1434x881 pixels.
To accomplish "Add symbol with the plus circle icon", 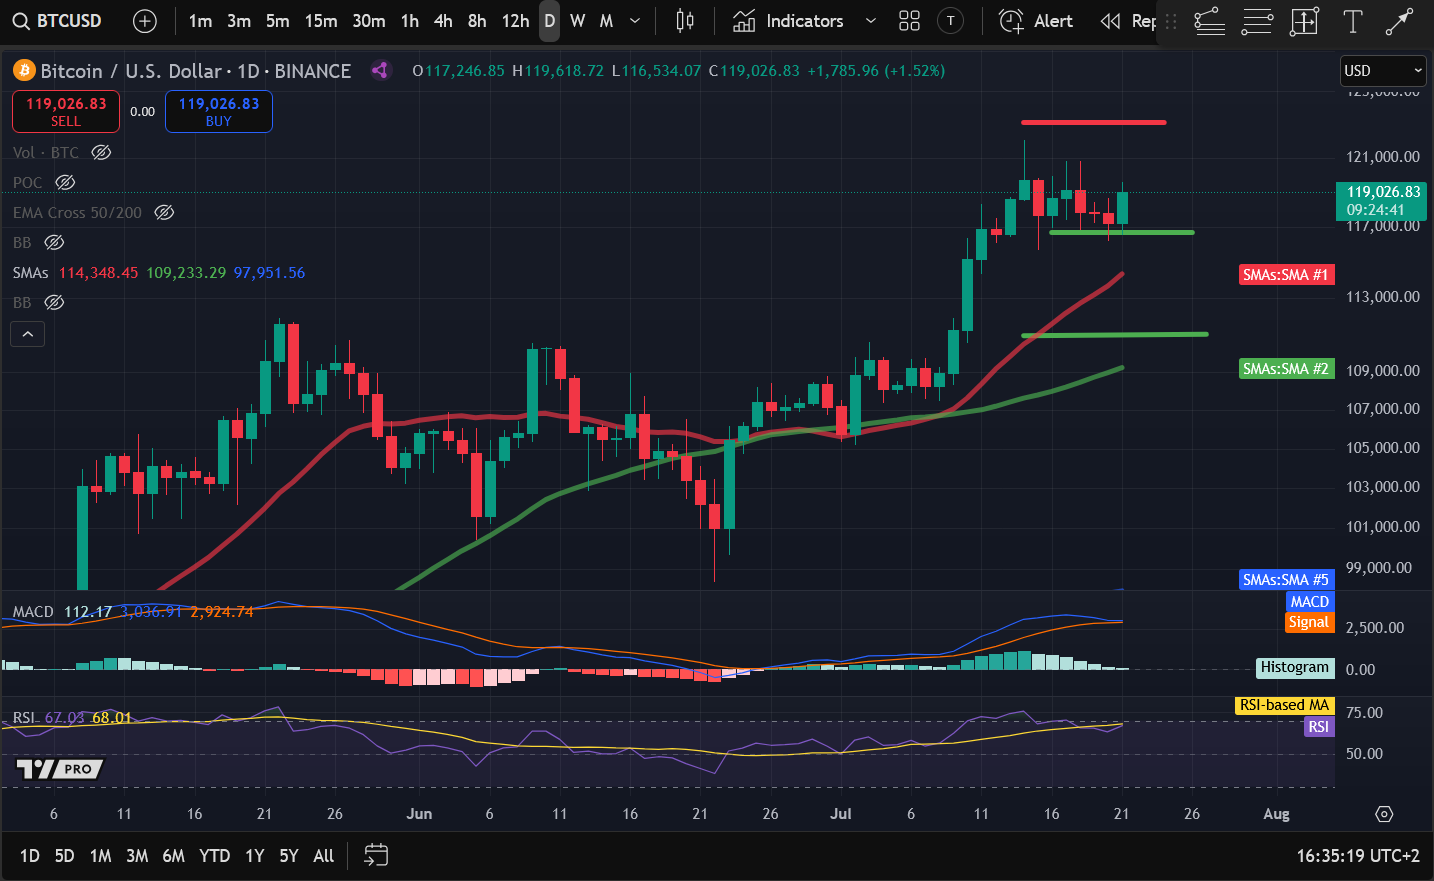I will tap(145, 21).
